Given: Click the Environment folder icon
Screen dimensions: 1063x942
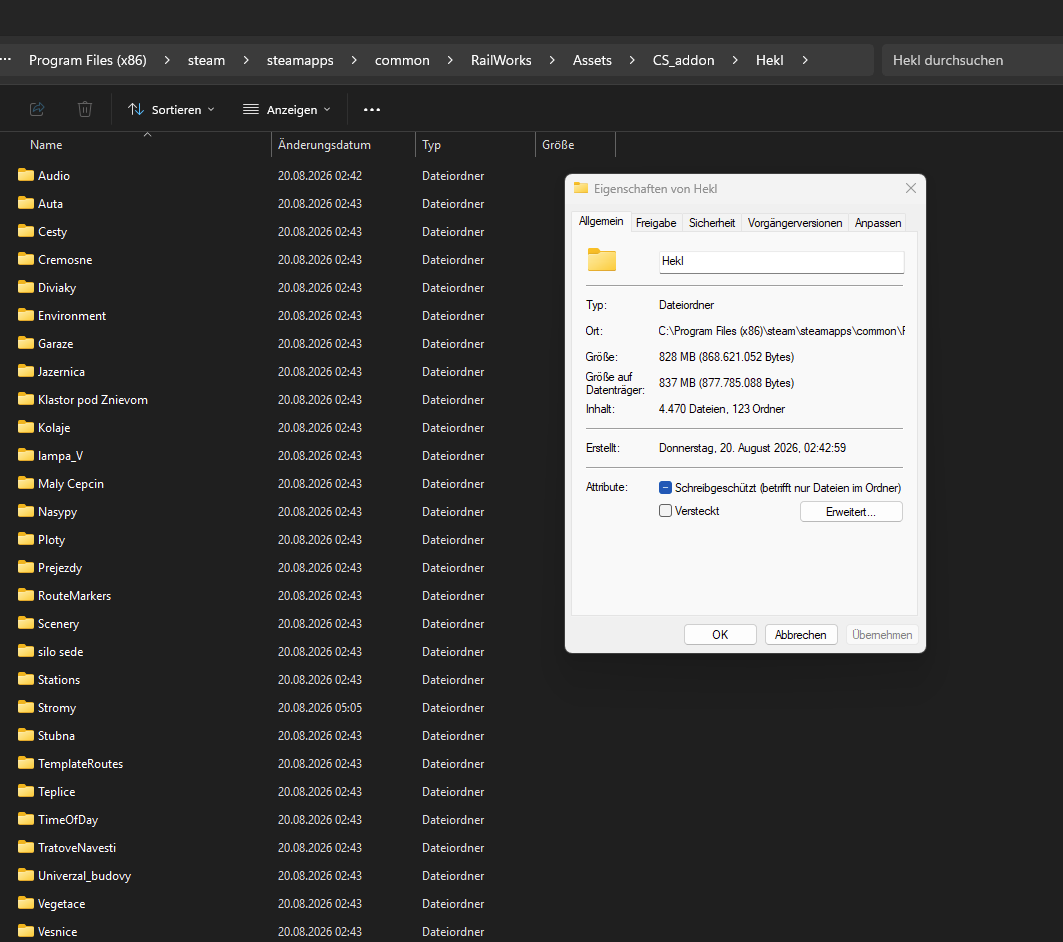Looking at the screenshot, I should [x=26, y=315].
